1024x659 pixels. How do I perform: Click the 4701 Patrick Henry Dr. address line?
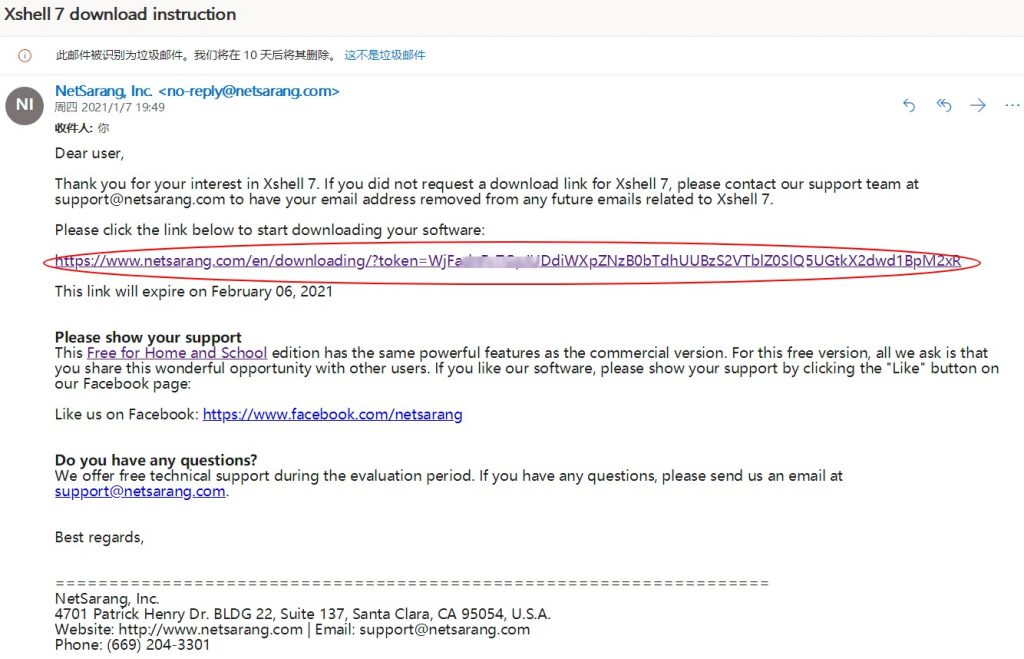pyautogui.click(x=303, y=614)
